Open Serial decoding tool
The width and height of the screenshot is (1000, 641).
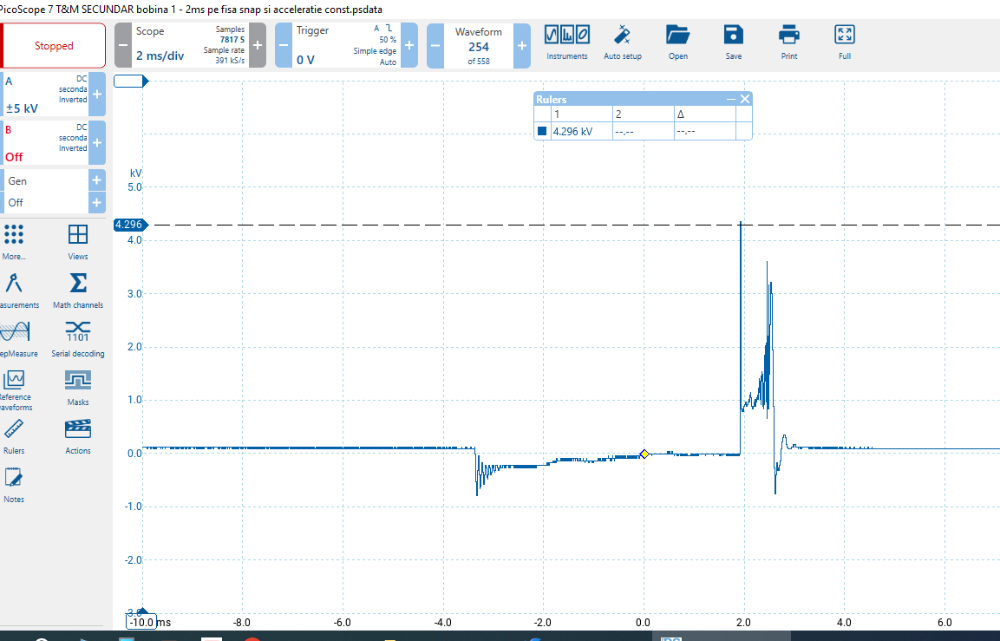point(77,337)
